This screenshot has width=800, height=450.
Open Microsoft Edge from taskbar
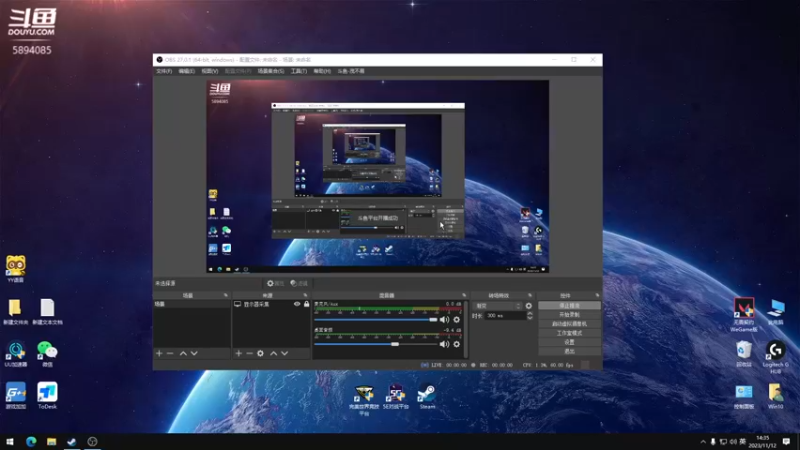pos(31,441)
